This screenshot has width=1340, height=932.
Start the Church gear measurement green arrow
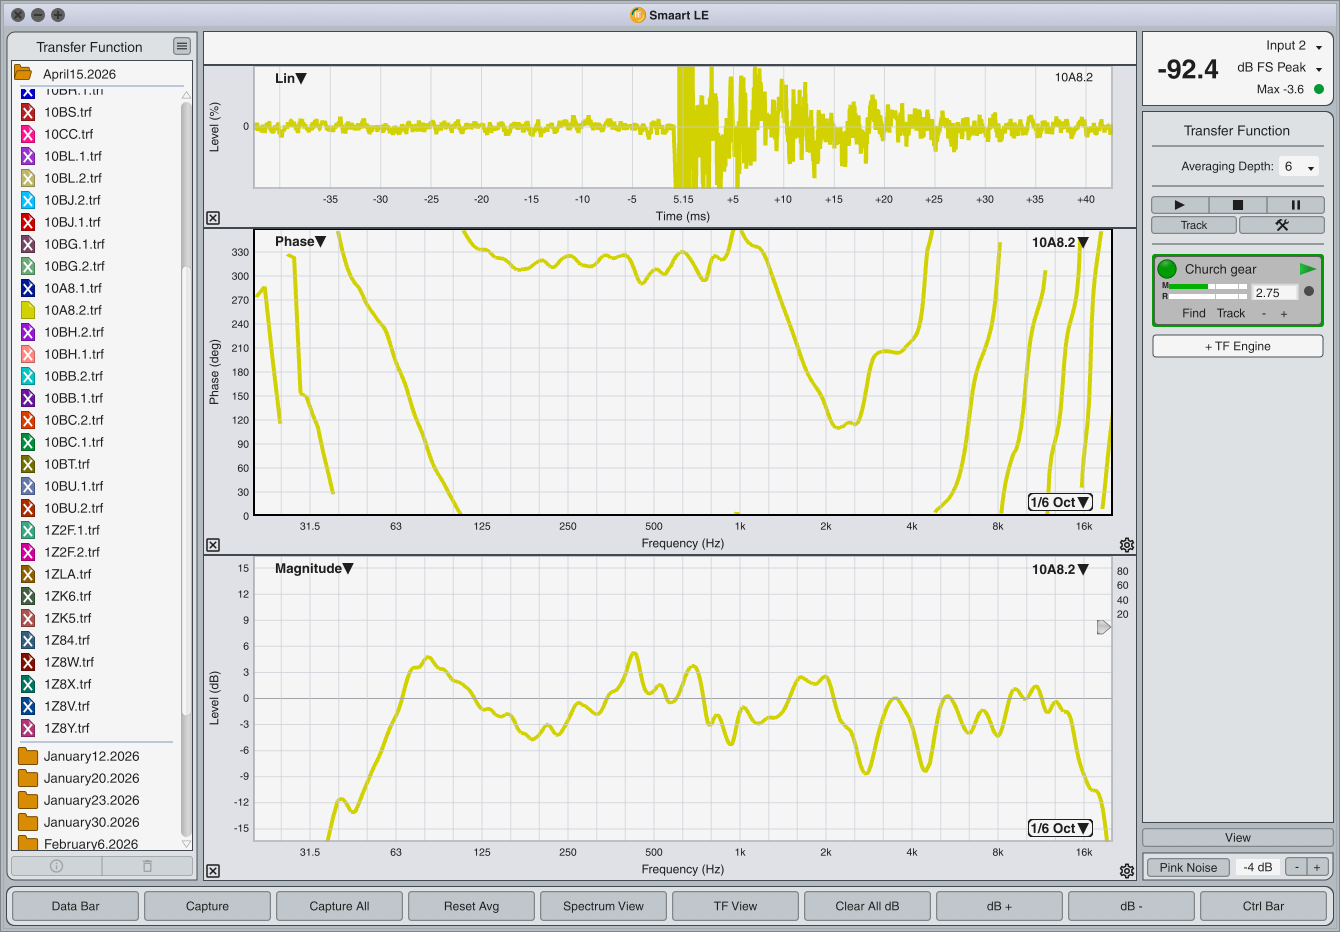point(1307,269)
